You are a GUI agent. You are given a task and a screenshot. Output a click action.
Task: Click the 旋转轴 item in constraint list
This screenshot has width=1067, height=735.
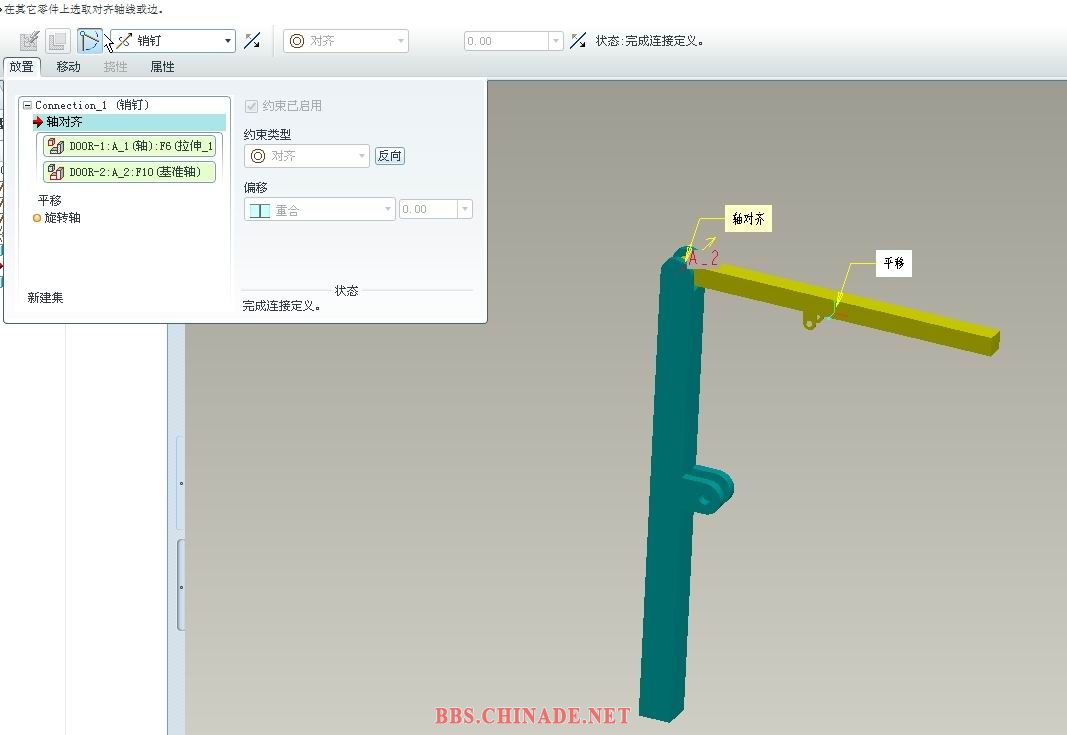click(62, 217)
